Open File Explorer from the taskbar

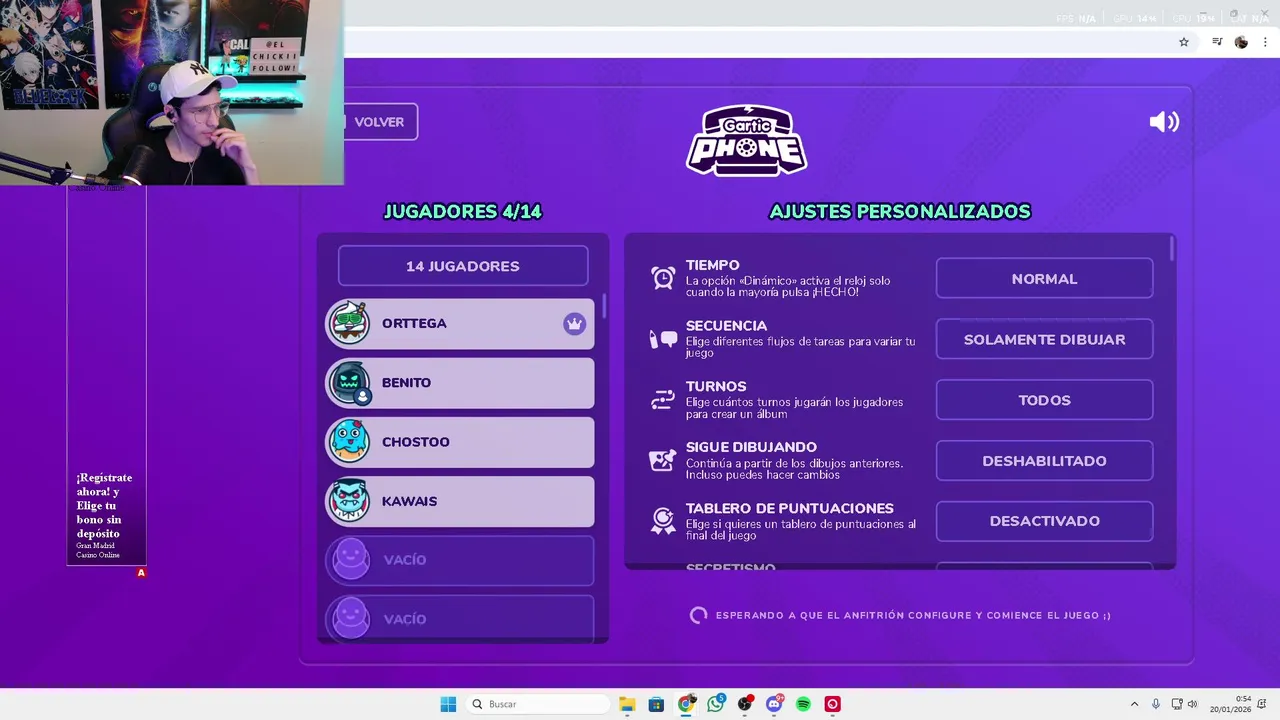[x=627, y=704]
